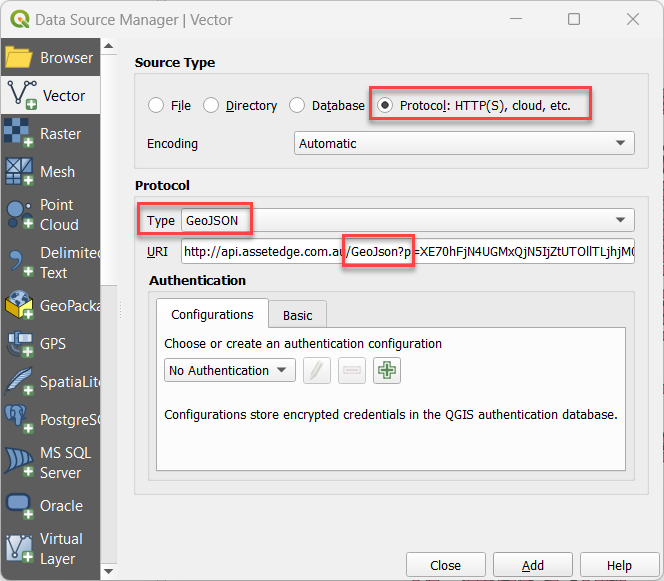Viewport: 664px width, 581px height.
Task: Open the Virtual Layer panel
Action: (50, 548)
